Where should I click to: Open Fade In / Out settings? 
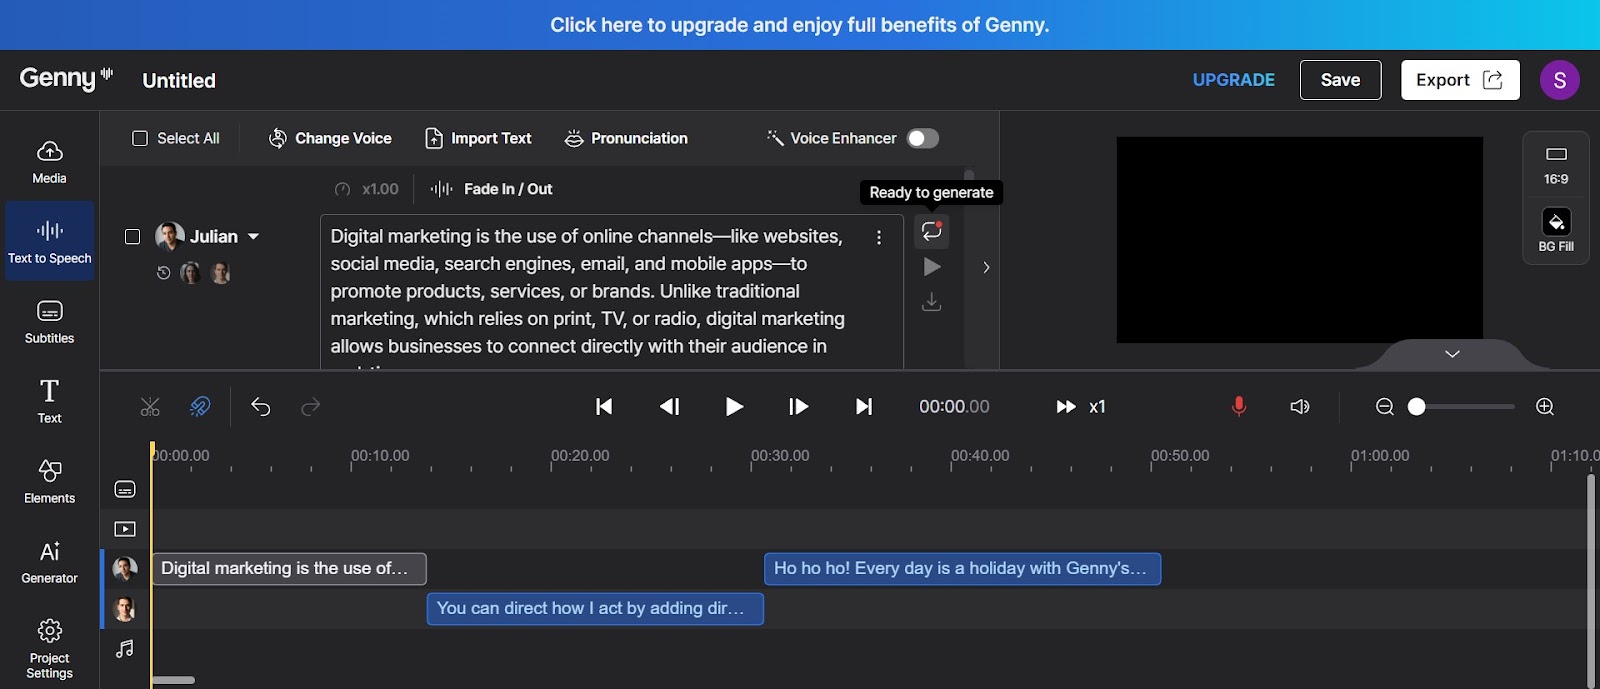491,189
